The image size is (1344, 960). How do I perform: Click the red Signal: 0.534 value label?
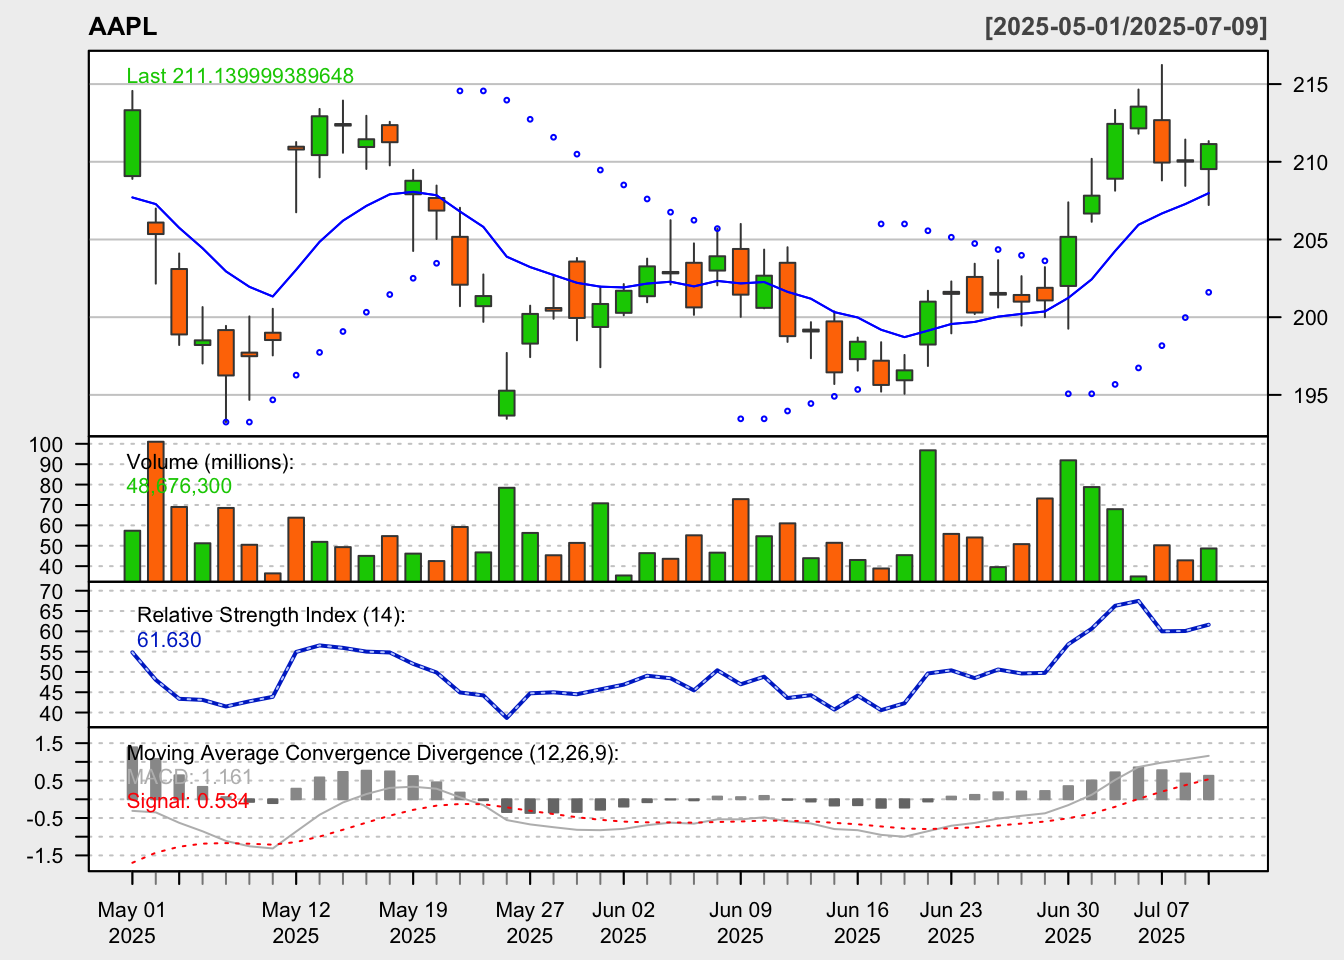click(x=188, y=801)
